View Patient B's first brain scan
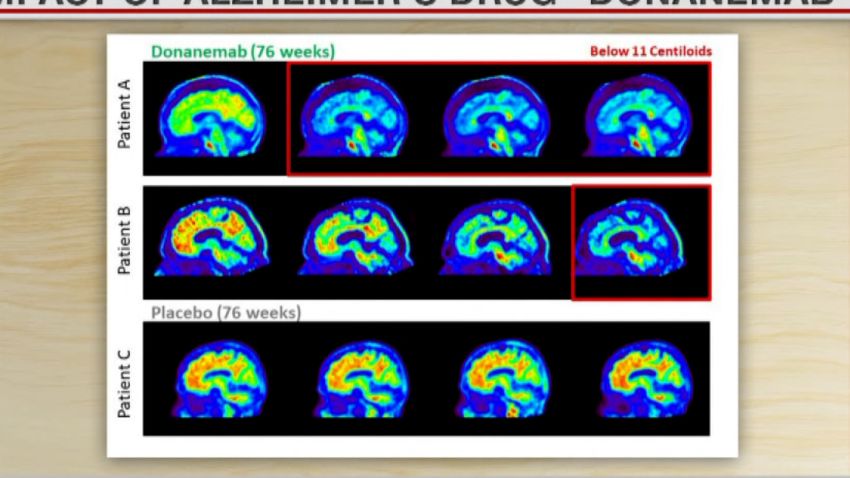The image size is (850, 478). point(212,236)
